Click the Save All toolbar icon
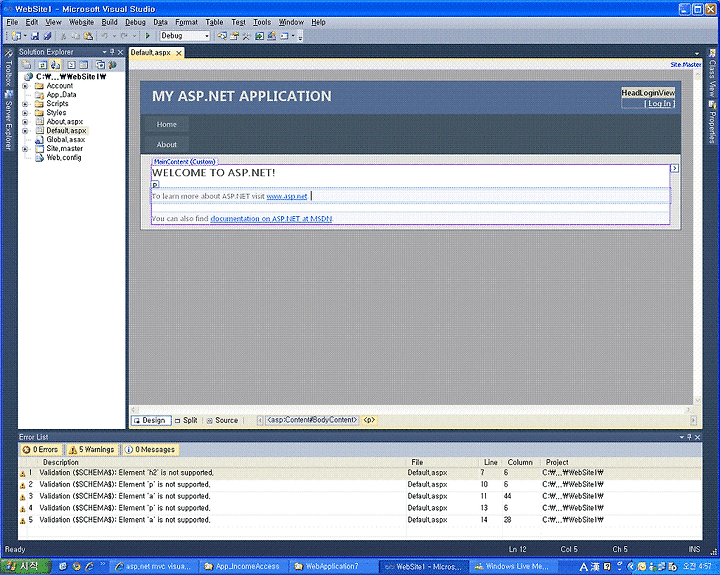Screen dimensions: 720x575 click(47, 36)
